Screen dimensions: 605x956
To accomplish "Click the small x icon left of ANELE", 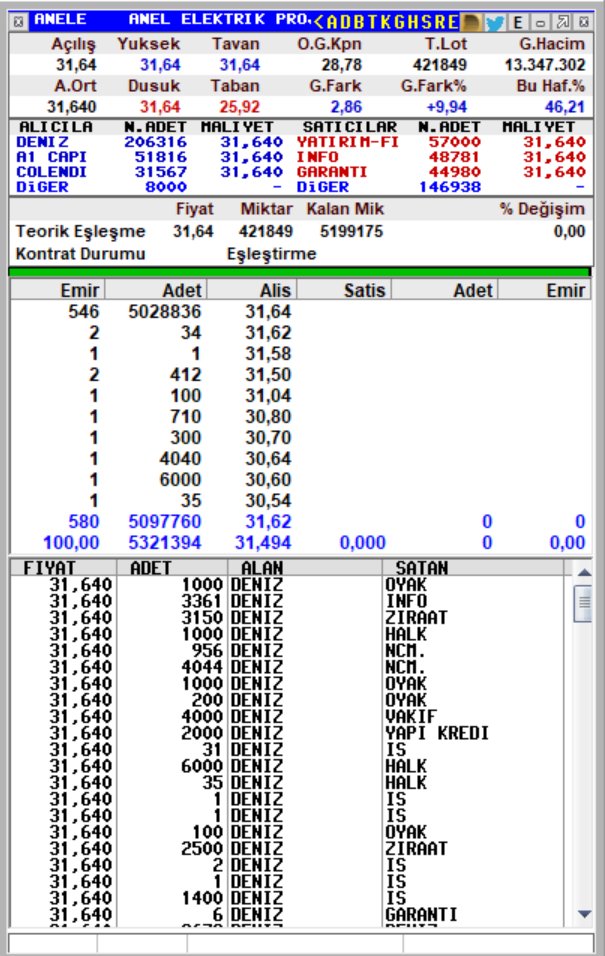I will point(19,23).
